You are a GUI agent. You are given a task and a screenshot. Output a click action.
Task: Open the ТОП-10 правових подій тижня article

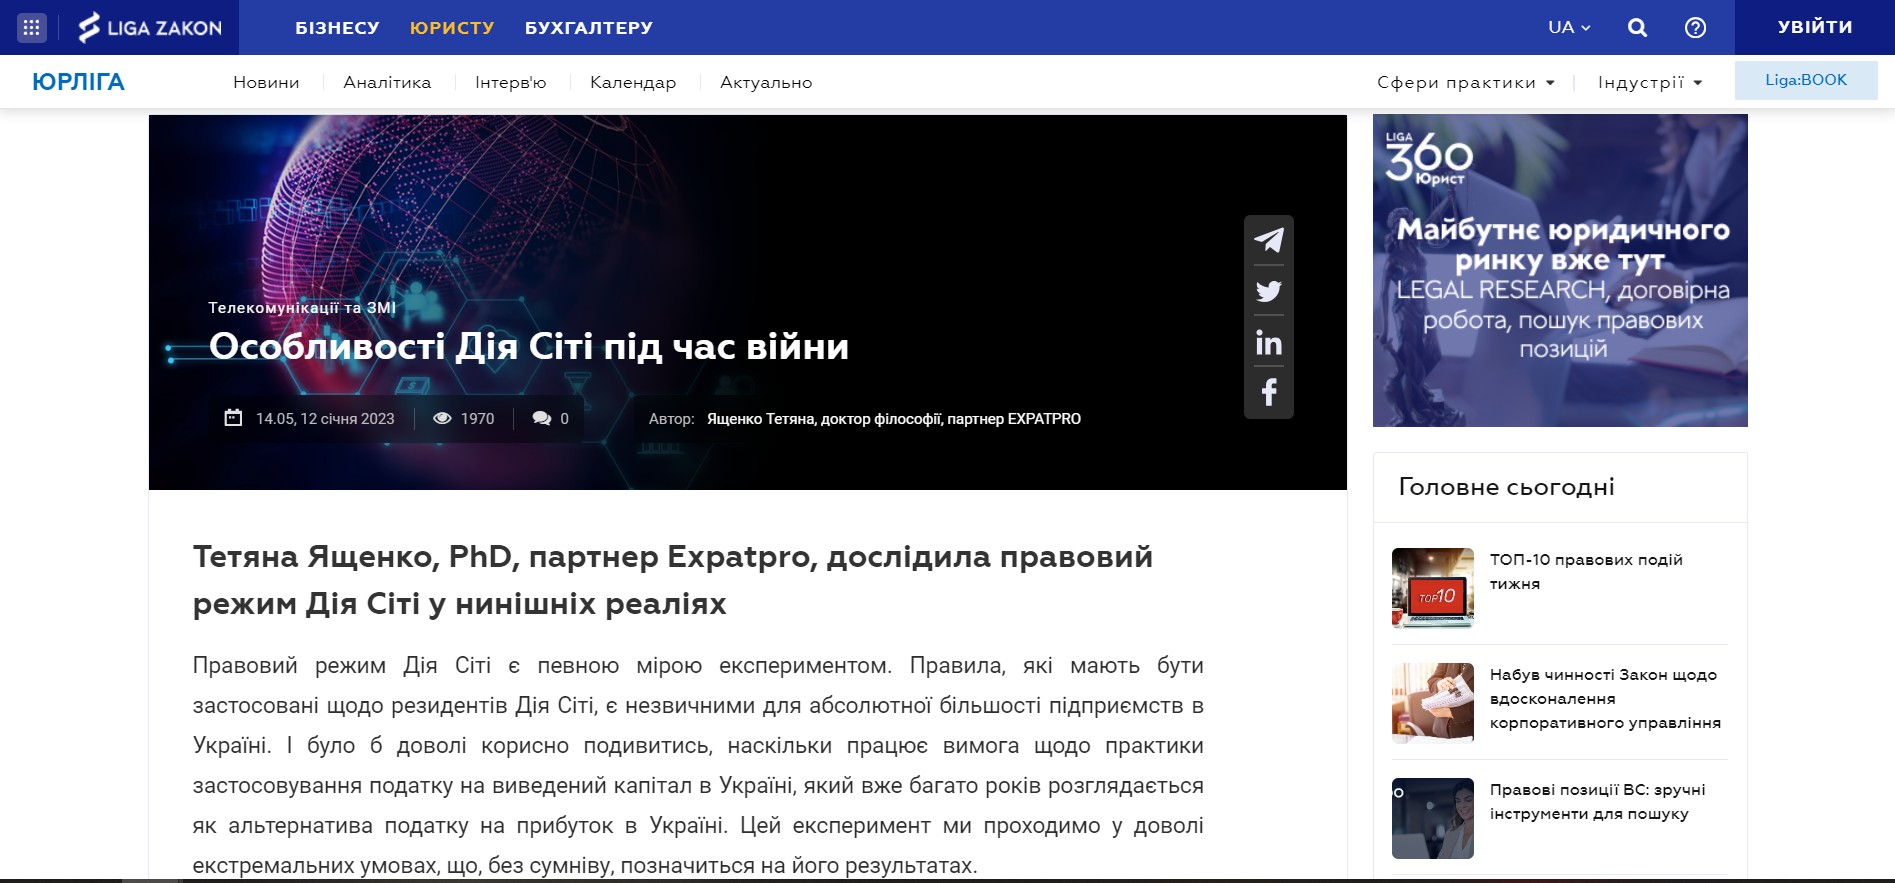pyautogui.click(x=1586, y=572)
